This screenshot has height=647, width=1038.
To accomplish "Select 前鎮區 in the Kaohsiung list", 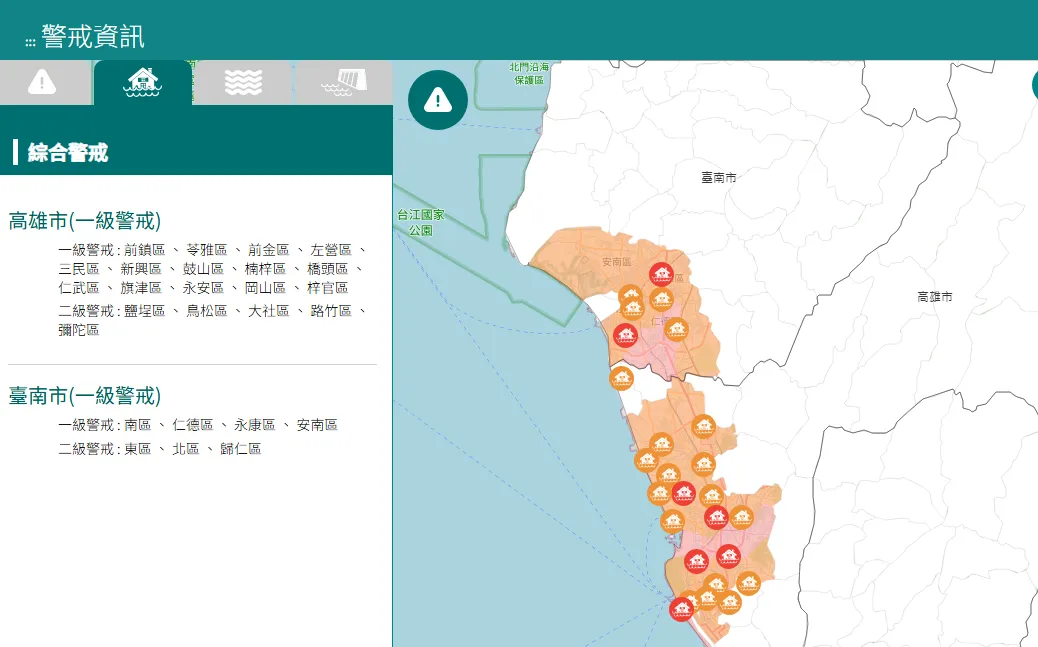I will (x=144, y=250).
